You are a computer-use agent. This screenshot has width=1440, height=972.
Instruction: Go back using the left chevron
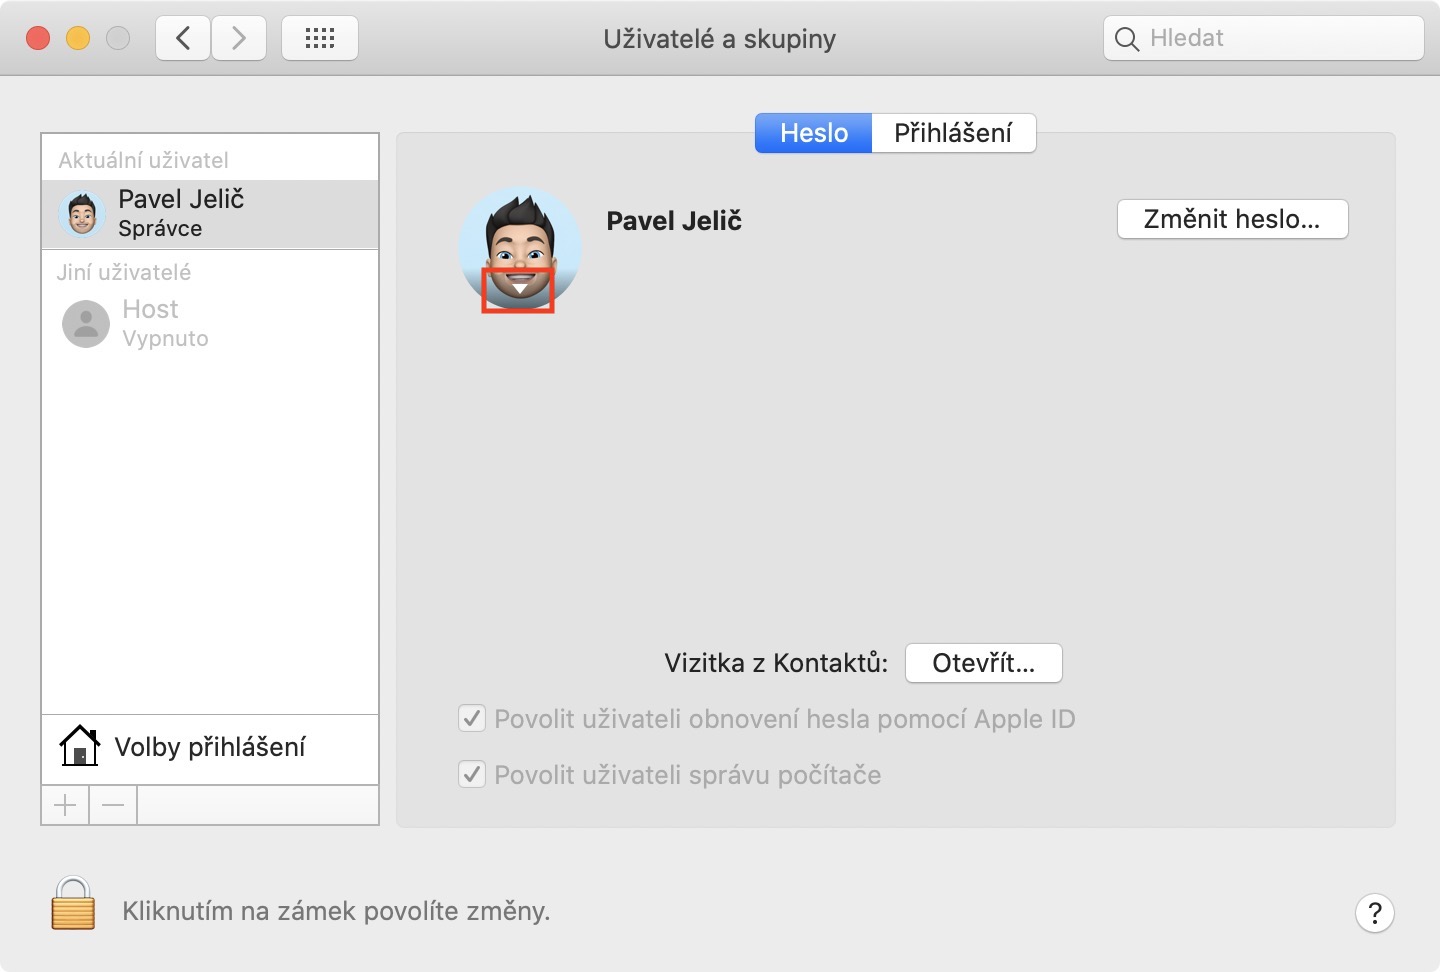click(x=183, y=39)
